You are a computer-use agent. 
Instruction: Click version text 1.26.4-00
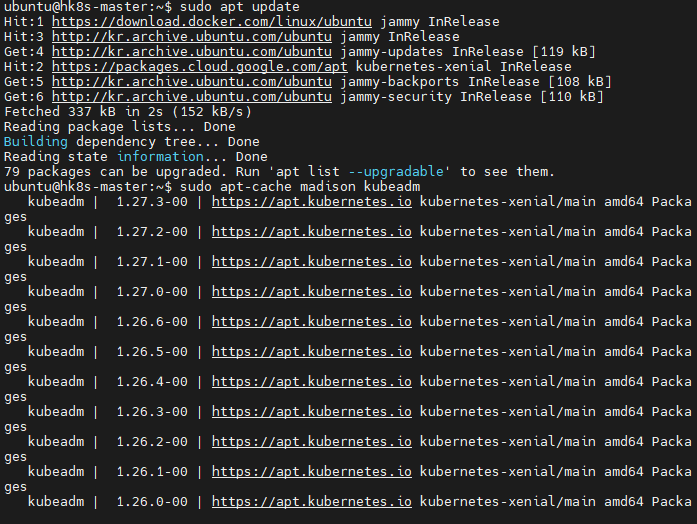click(x=152, y=382)
